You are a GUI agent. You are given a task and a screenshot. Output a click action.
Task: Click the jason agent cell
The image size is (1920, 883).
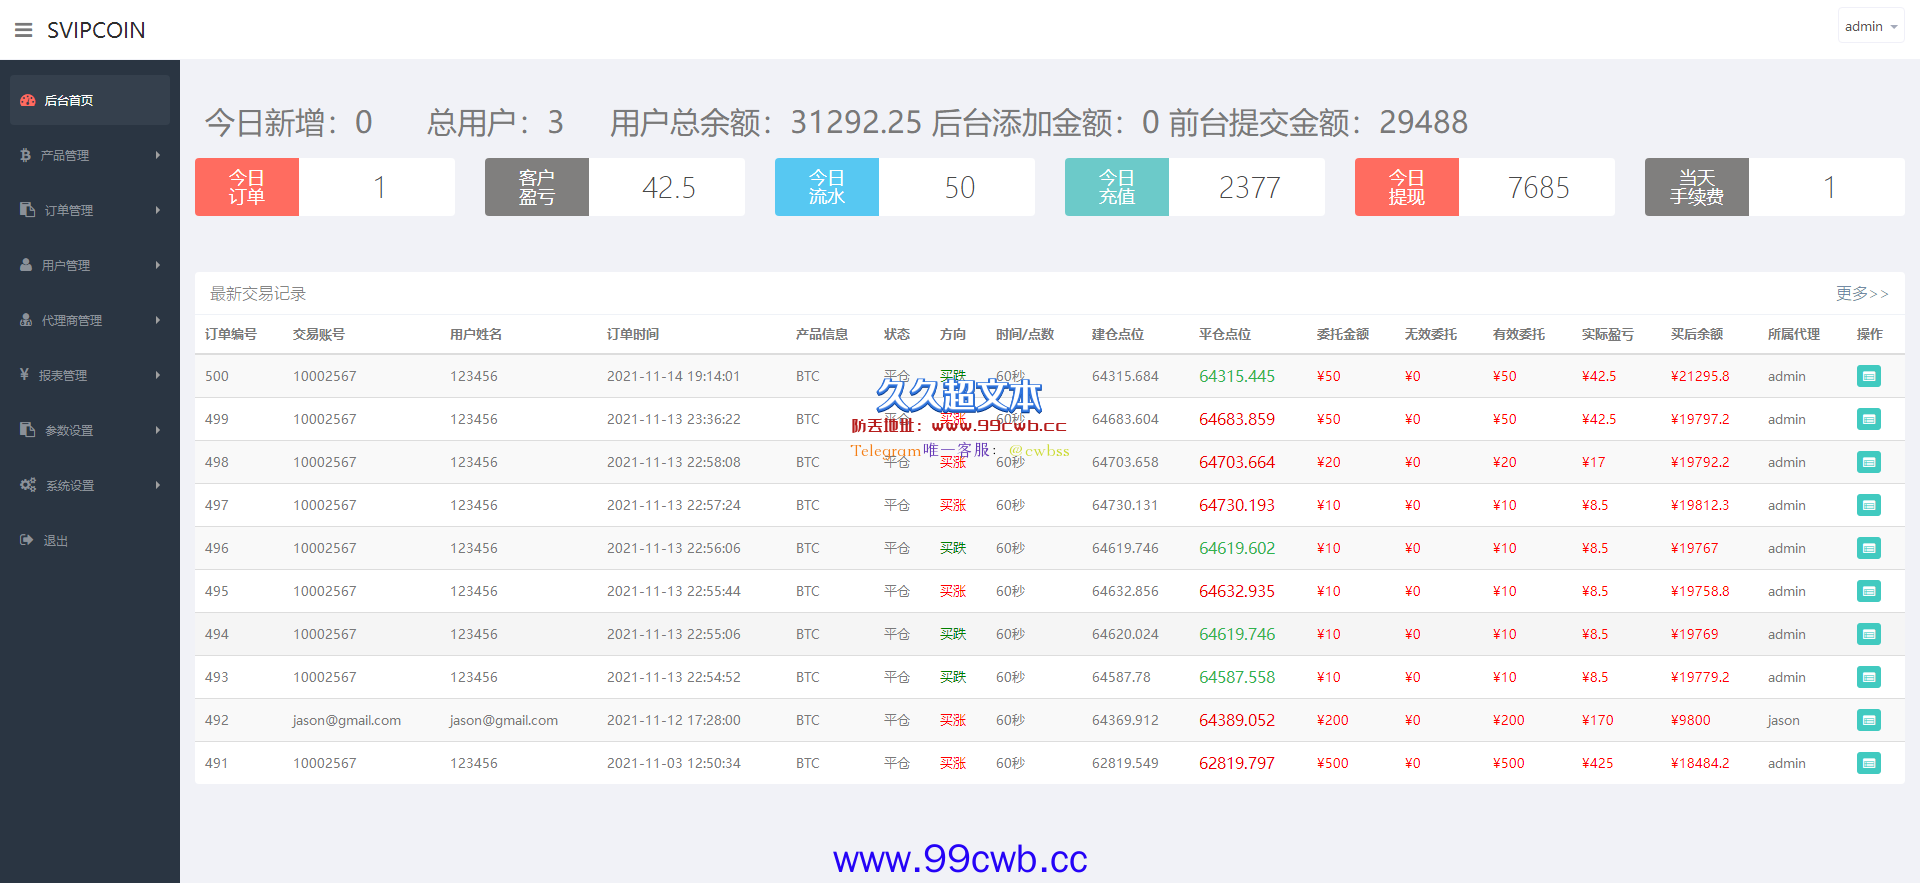point(1784,720)
